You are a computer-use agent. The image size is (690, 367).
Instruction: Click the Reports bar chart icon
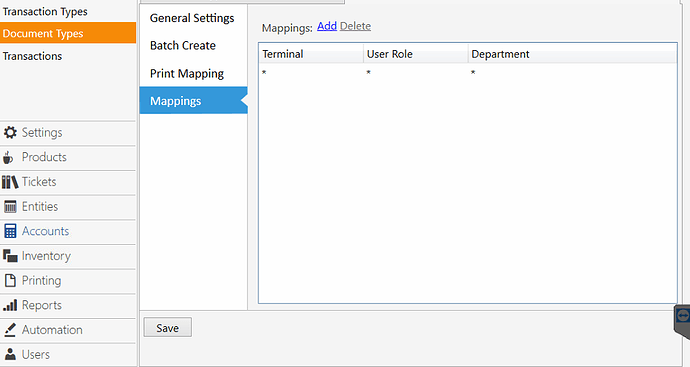pos(10,305)
